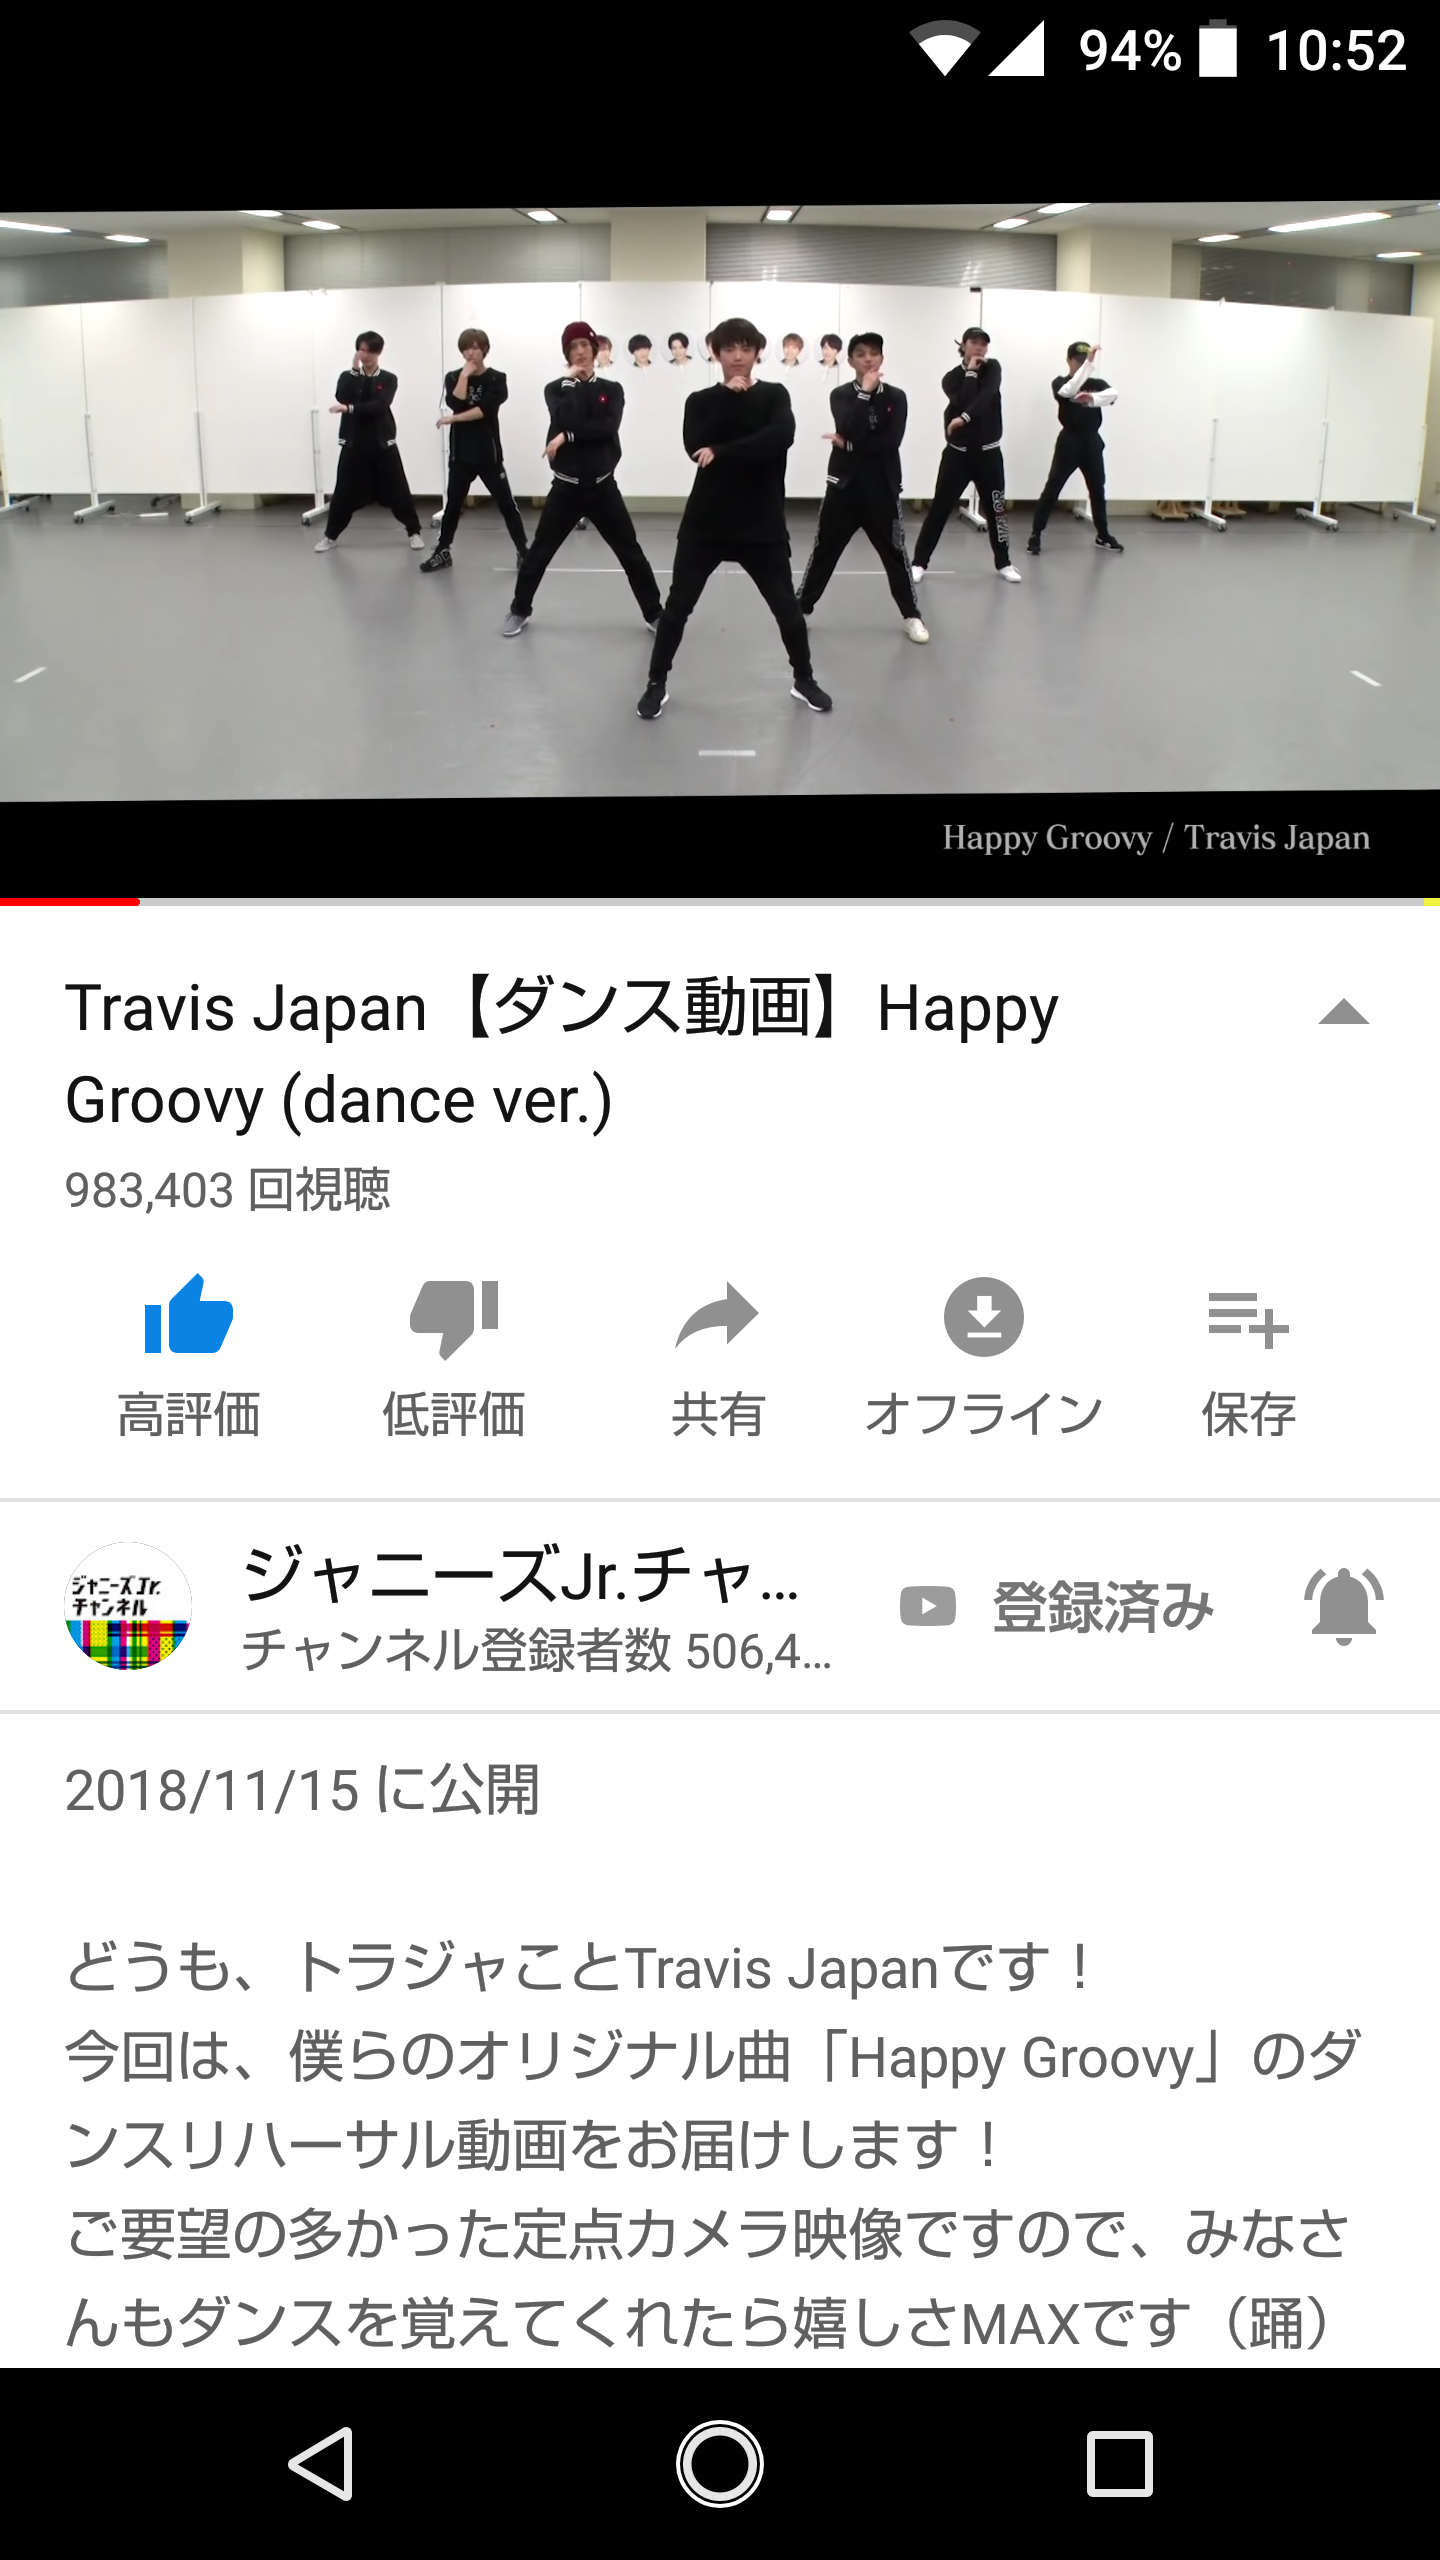
Task: Tap Android back navigation button
Action: (x=320, y=2464)
